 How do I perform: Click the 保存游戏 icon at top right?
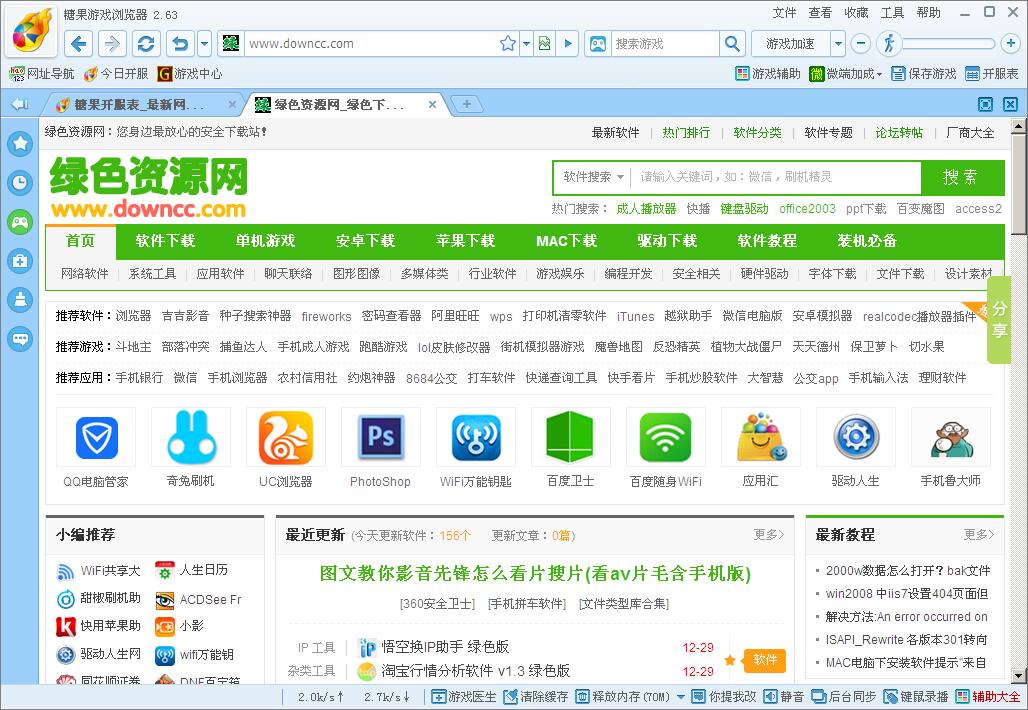[x=922, y=73]
